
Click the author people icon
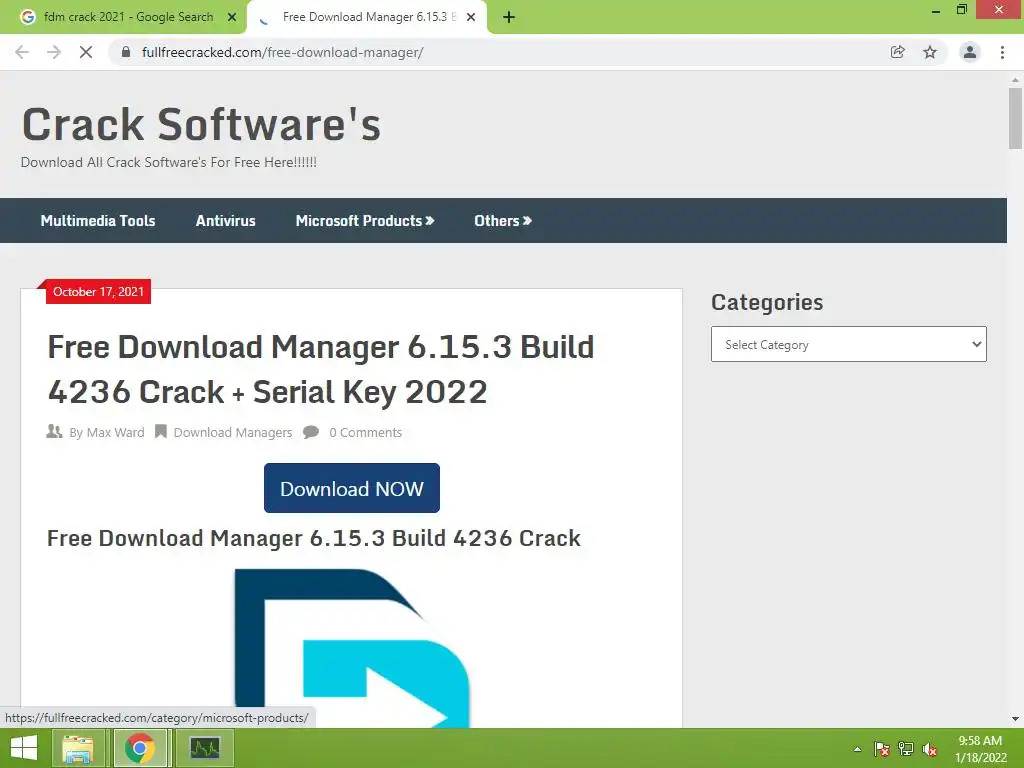click(54, 431)
